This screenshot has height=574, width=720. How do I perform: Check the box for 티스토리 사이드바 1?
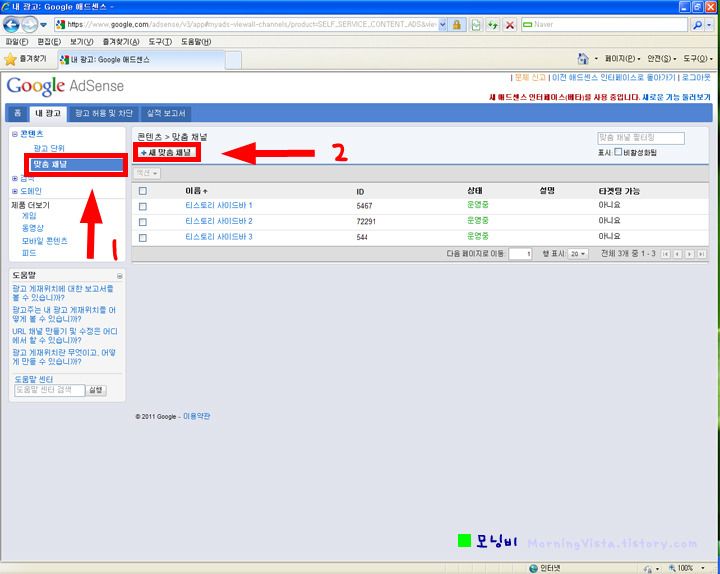click(143, 207)
